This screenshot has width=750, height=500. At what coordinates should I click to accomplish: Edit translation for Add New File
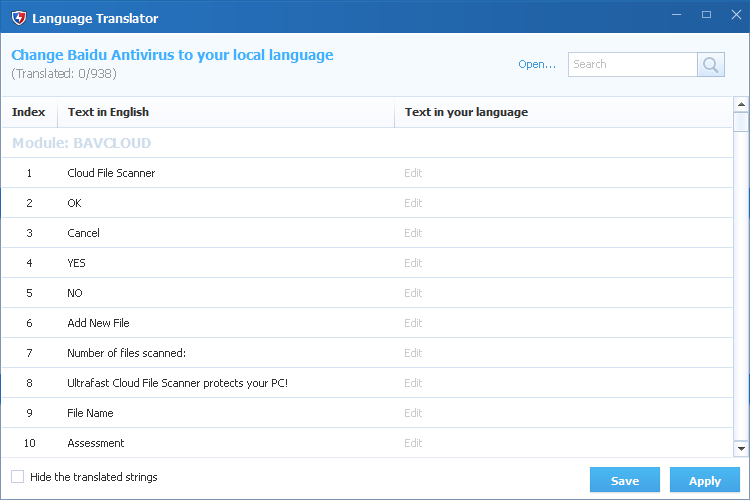tap(413, 323)
